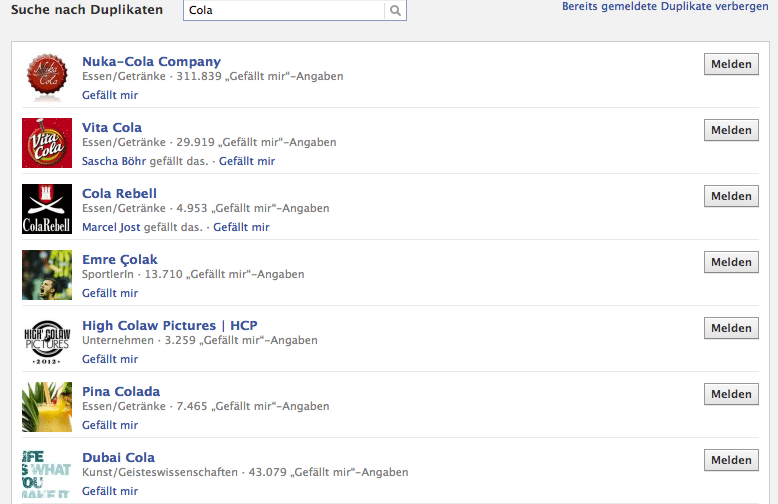This screenshot has height=504, width=778.
Task: Click the search magnifier icon
Action: click(x=395, y=10)
